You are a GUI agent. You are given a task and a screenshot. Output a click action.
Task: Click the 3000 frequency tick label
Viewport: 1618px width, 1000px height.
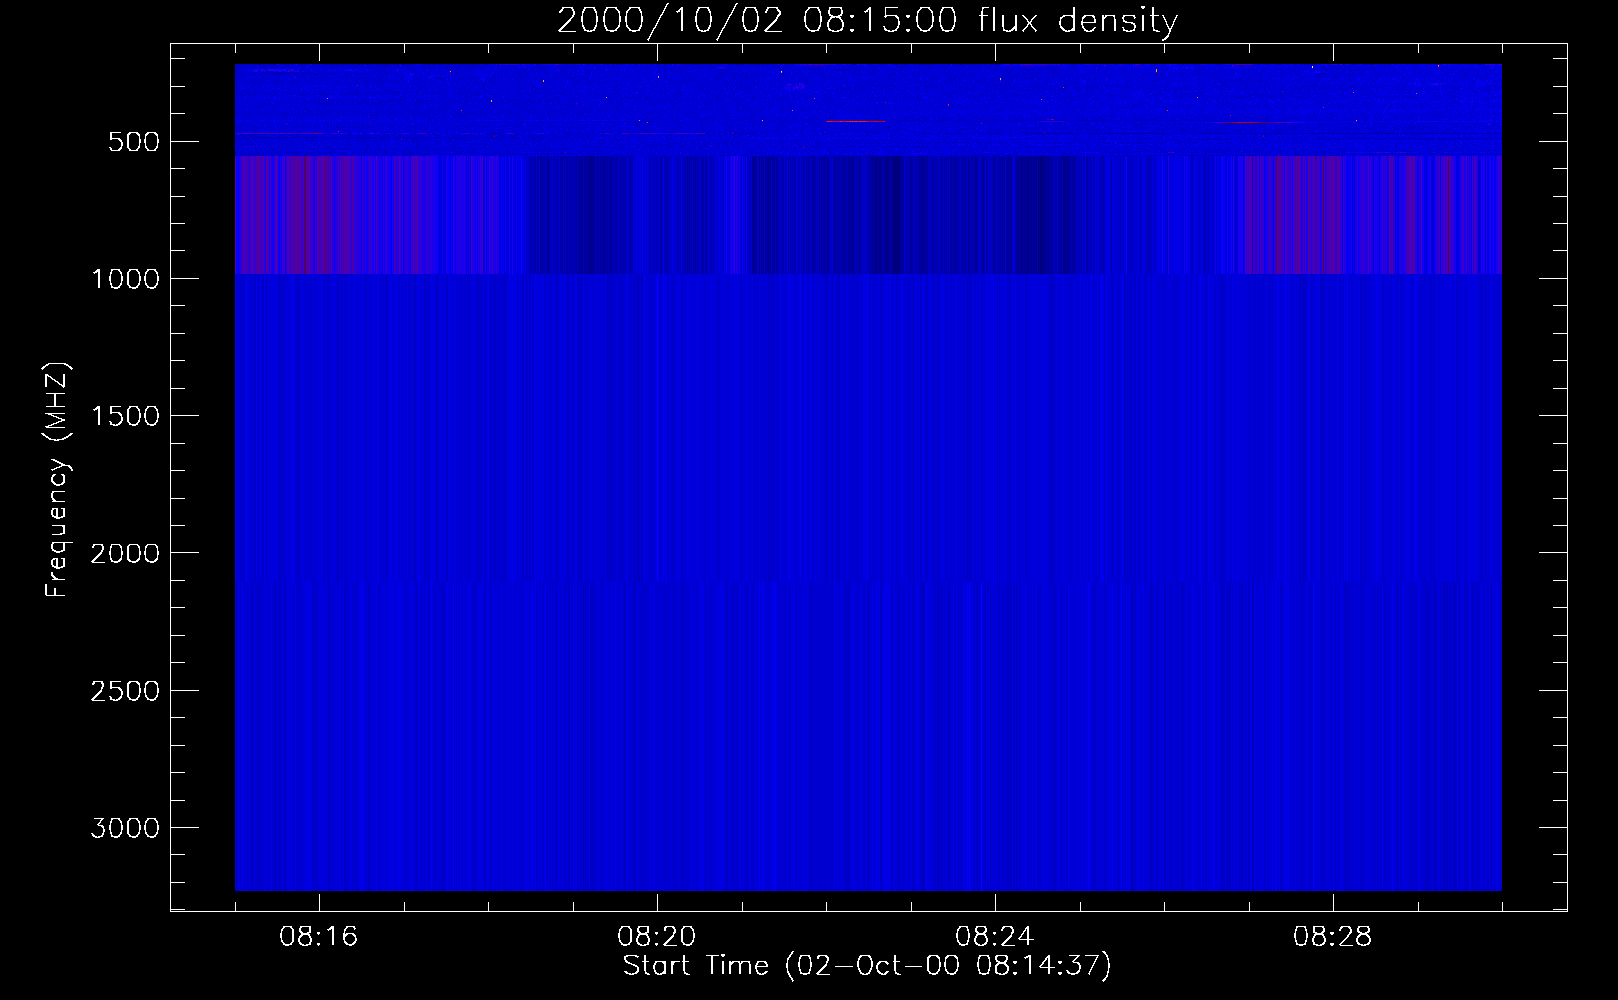pos(125,828)
